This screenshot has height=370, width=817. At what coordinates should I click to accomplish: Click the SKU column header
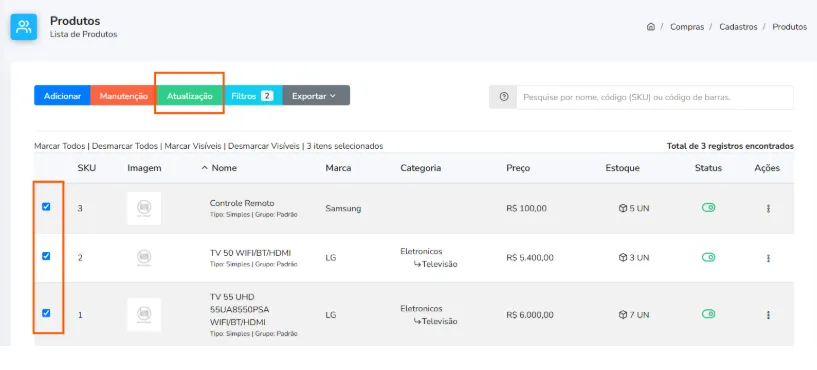pyautogui.click(x=86, y=168)
